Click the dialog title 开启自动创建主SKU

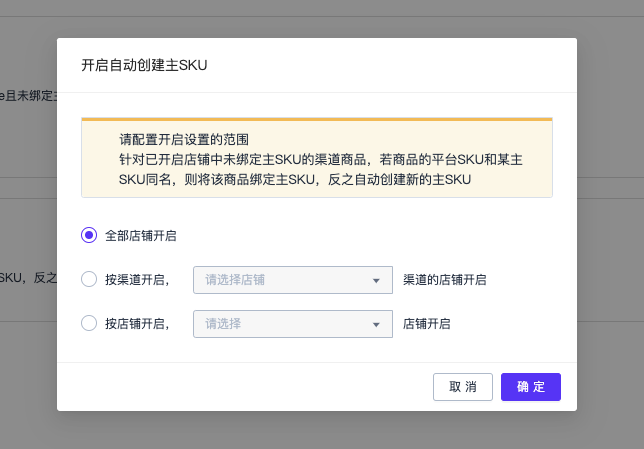(x=144, y=65)
